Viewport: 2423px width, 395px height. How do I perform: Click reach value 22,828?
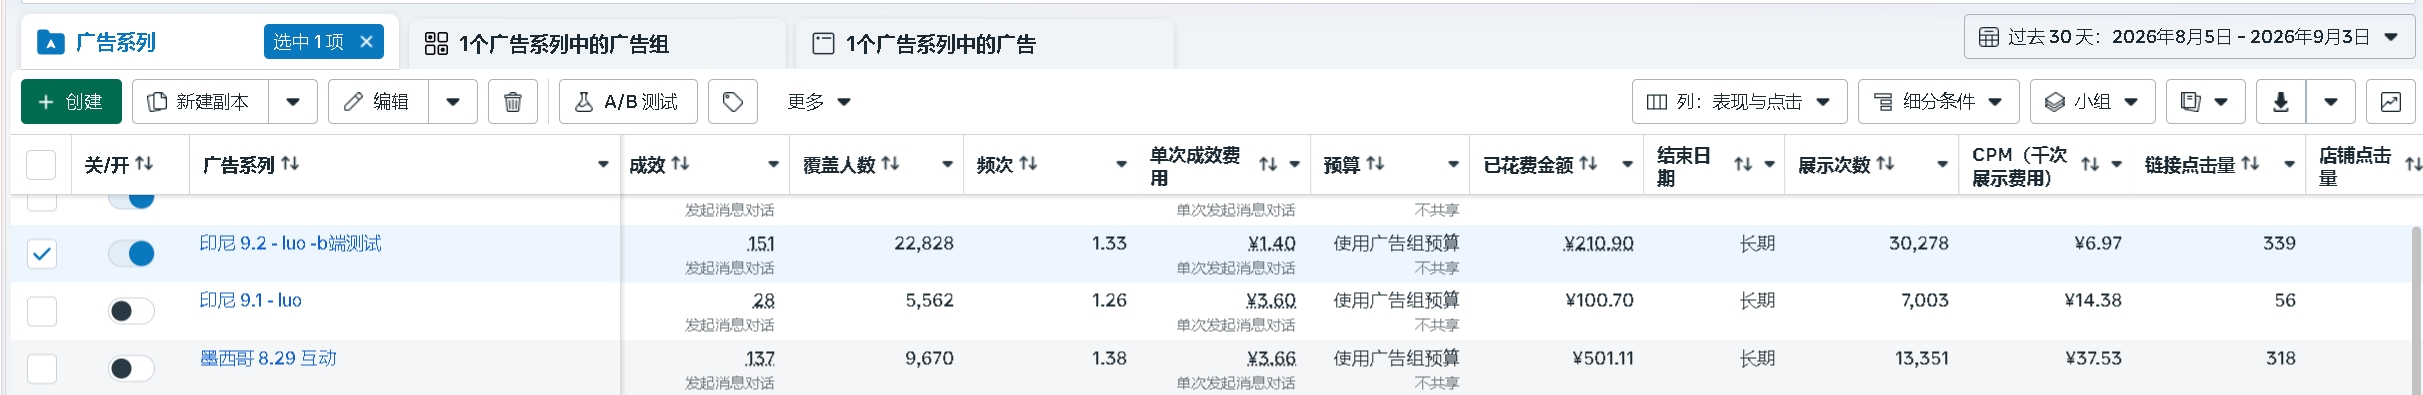[x=924, y=243]
